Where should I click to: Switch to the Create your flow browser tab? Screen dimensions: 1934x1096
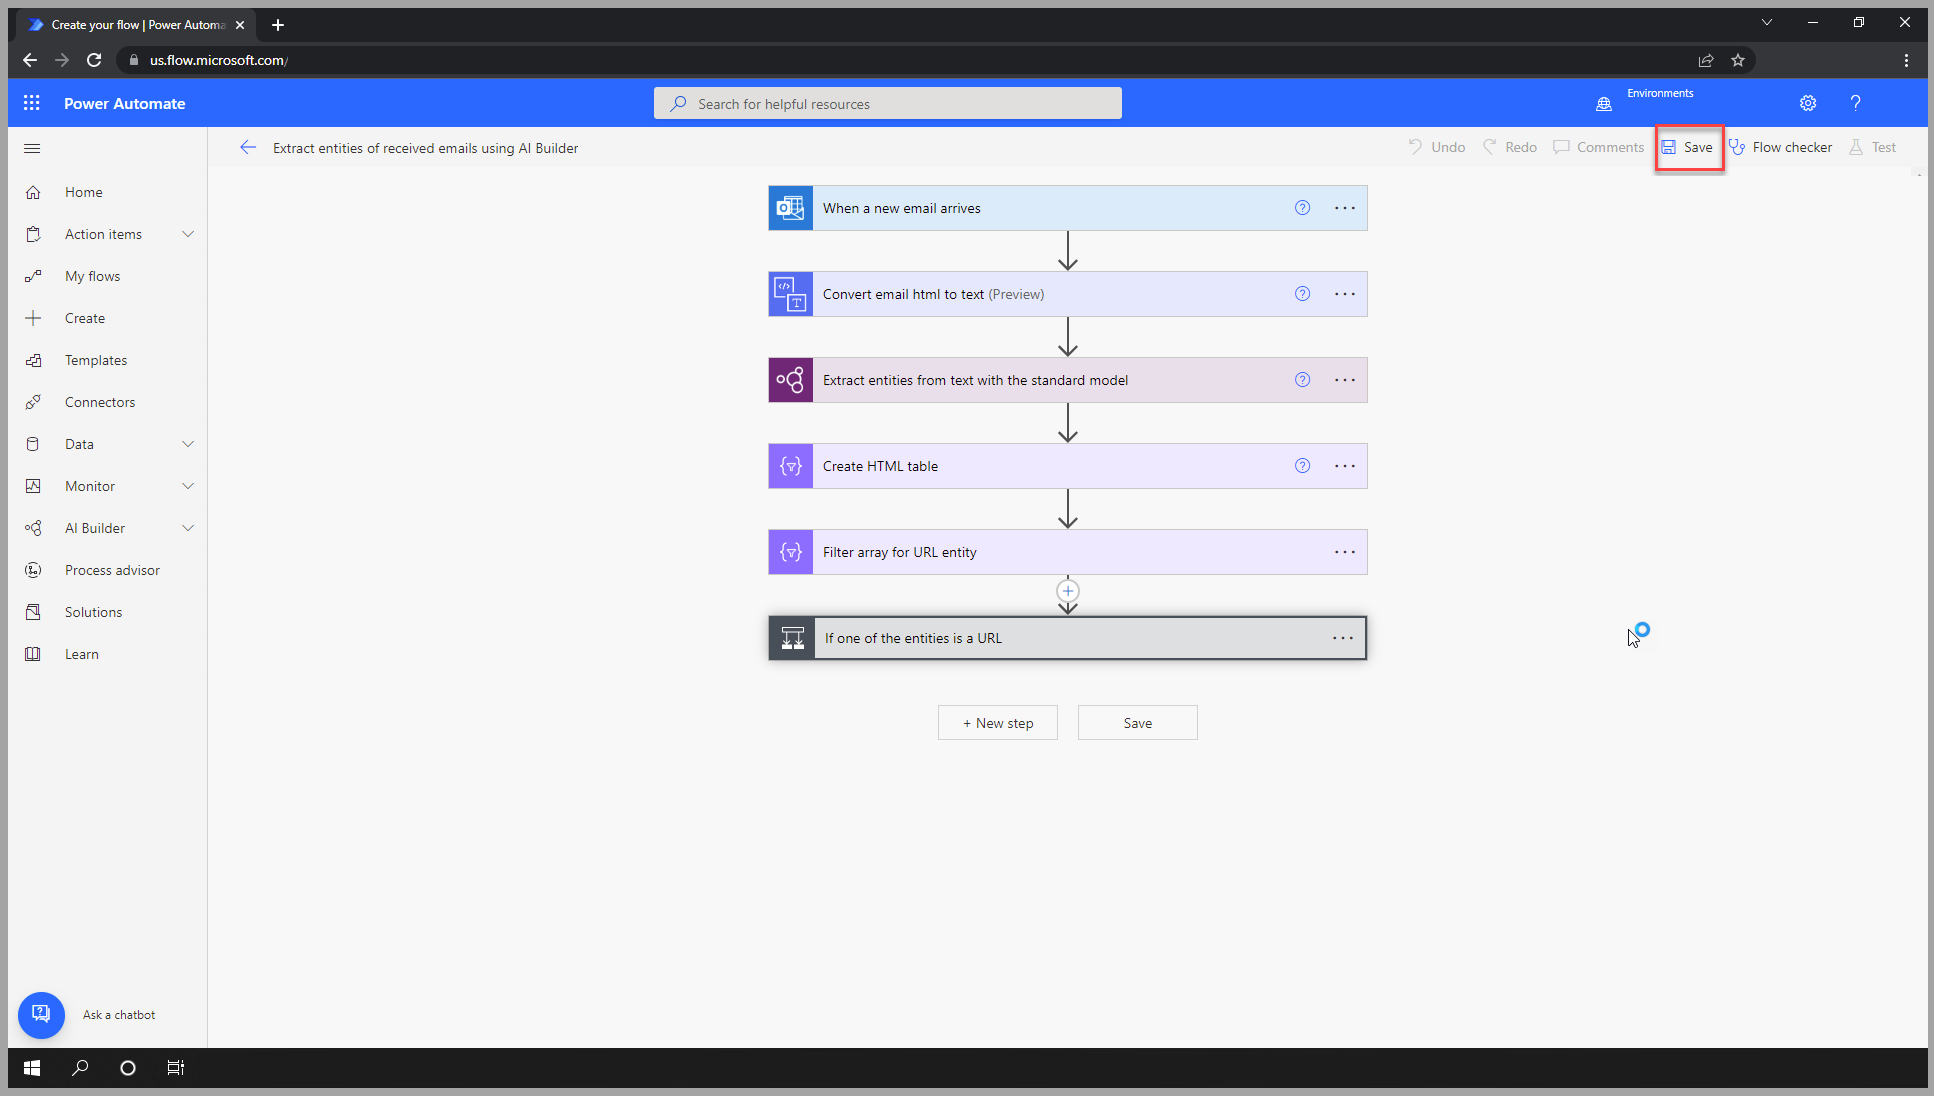point(135,24)
